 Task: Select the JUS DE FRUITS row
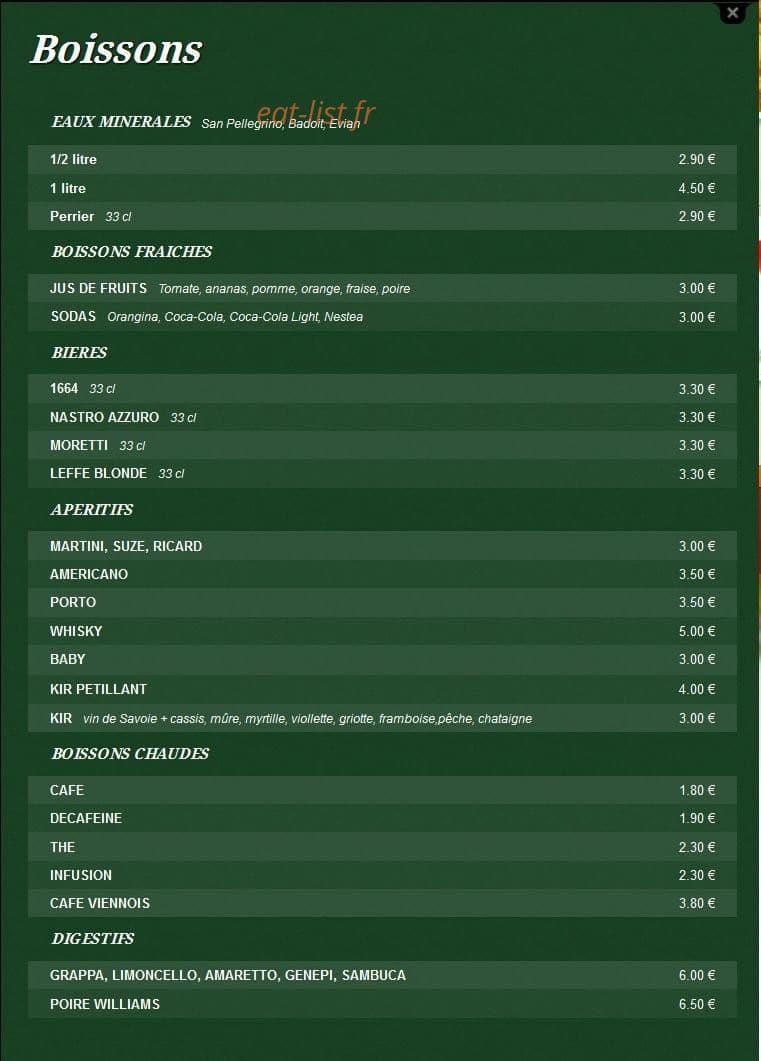coord(382,288)
